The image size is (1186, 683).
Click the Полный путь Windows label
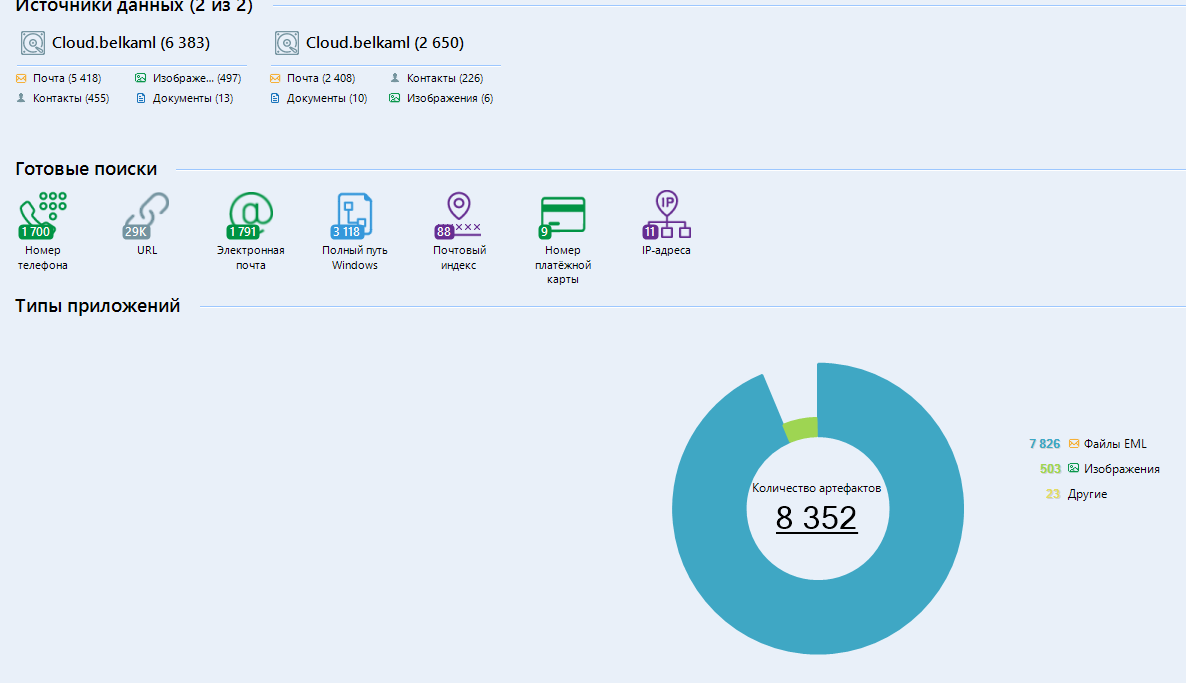(x=354, y=258)
